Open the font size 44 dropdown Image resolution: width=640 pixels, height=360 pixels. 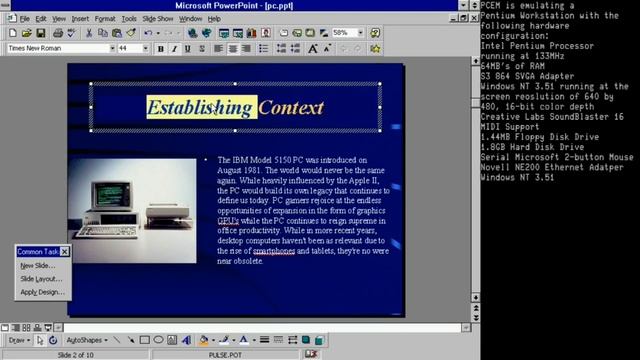tap(145, 49)
